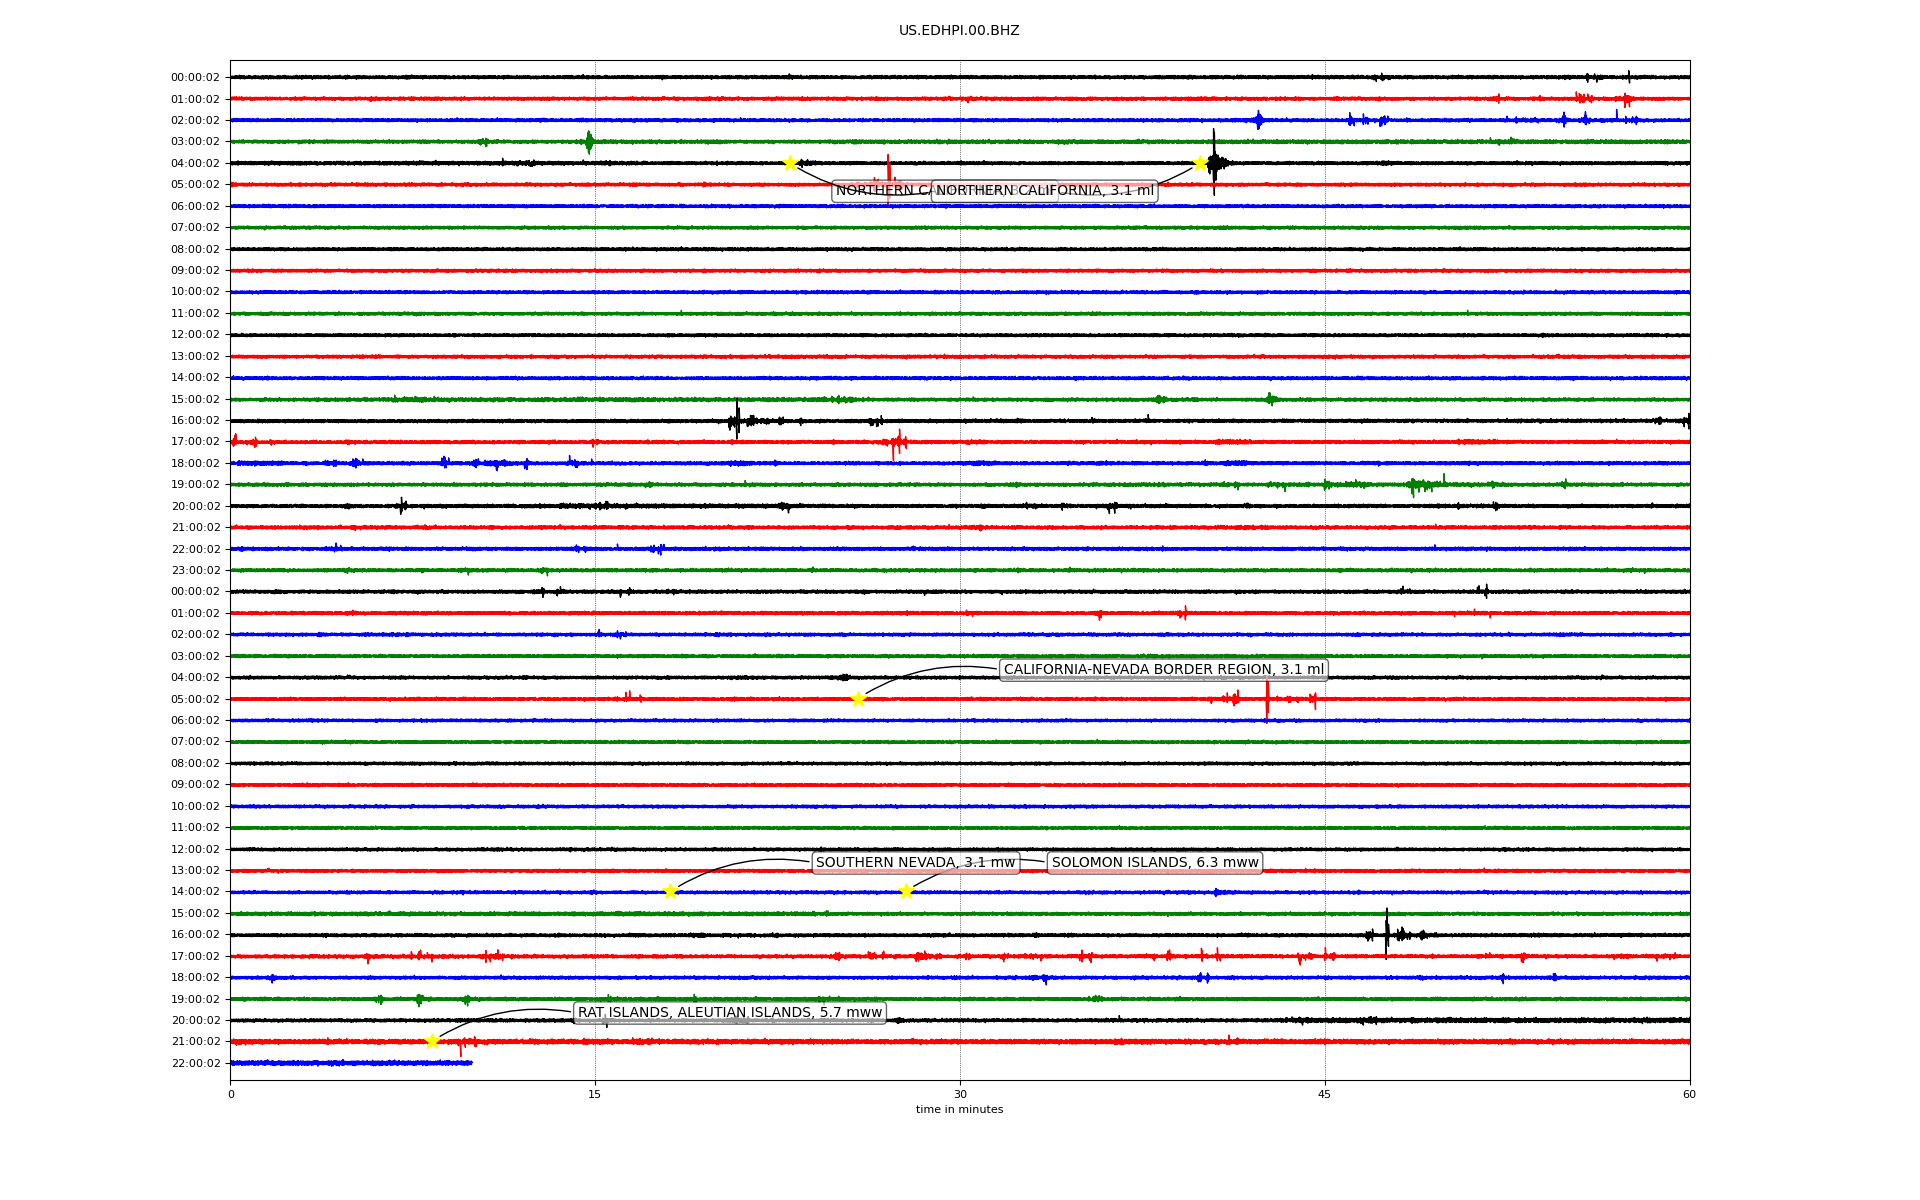The width and height of the screenshot is (1920, 1200).
Task: Click the SOLOMON ISLANDS, 6.3 mww label
Action: tap(1154, 863)
